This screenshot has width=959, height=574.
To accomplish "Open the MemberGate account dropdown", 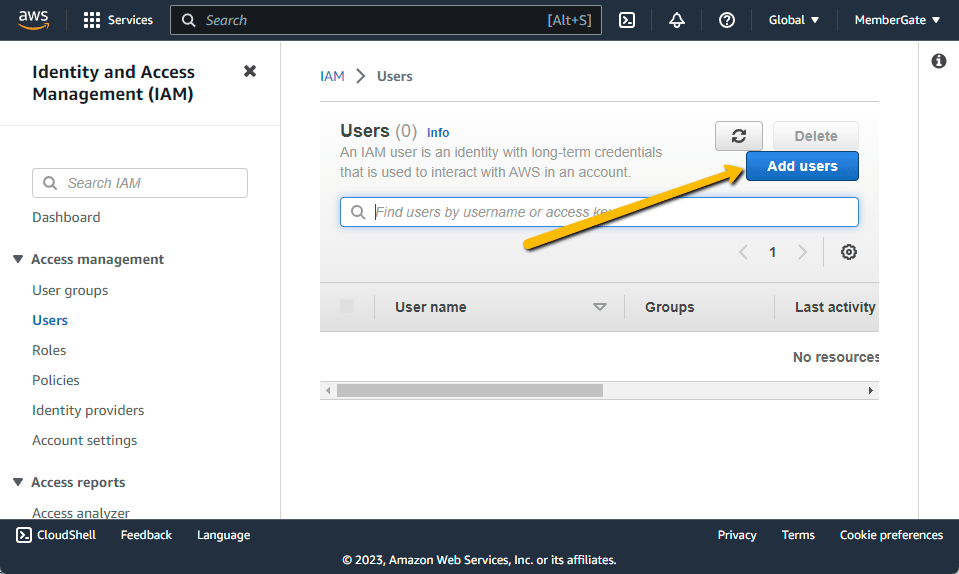I will coord(897,20).
